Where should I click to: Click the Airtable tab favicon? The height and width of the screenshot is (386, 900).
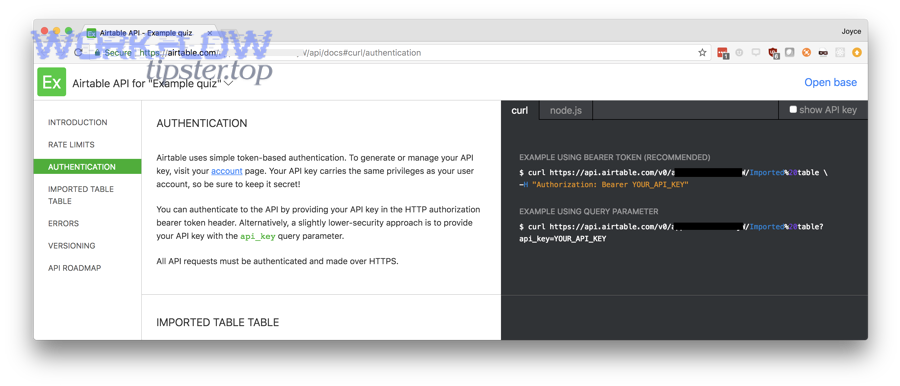pos(91,33)
